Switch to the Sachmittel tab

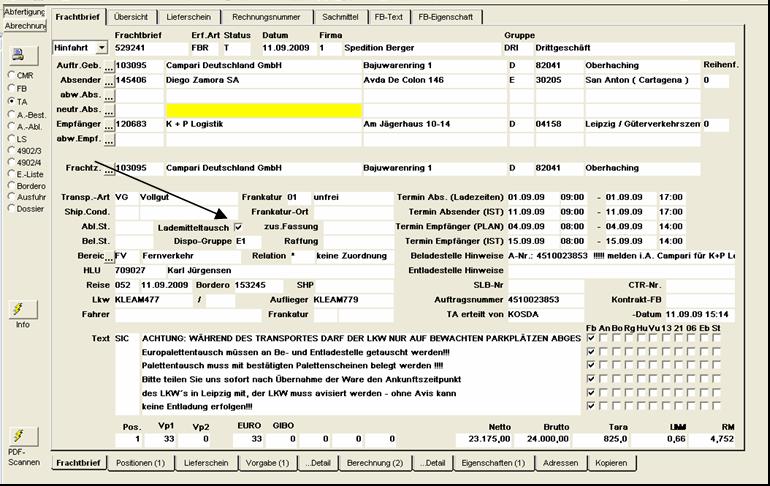(340, 17)
